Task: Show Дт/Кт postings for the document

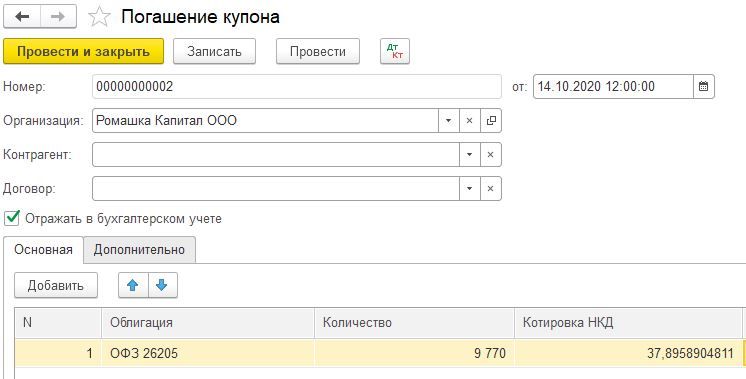Action: 395,51
